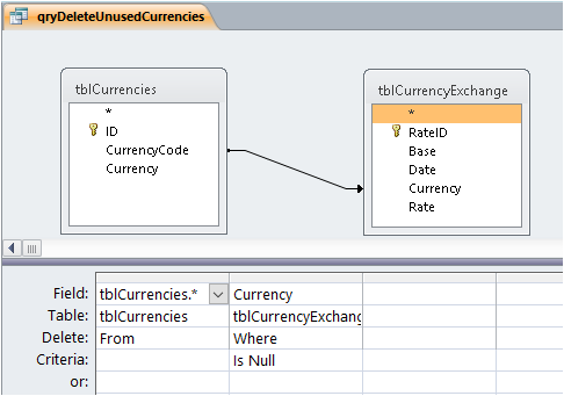The image size is (570, 398).
Task: Select the CurrencyCode field in tblCurrencies
Action: pyautogui.click(x=147, y=150)
